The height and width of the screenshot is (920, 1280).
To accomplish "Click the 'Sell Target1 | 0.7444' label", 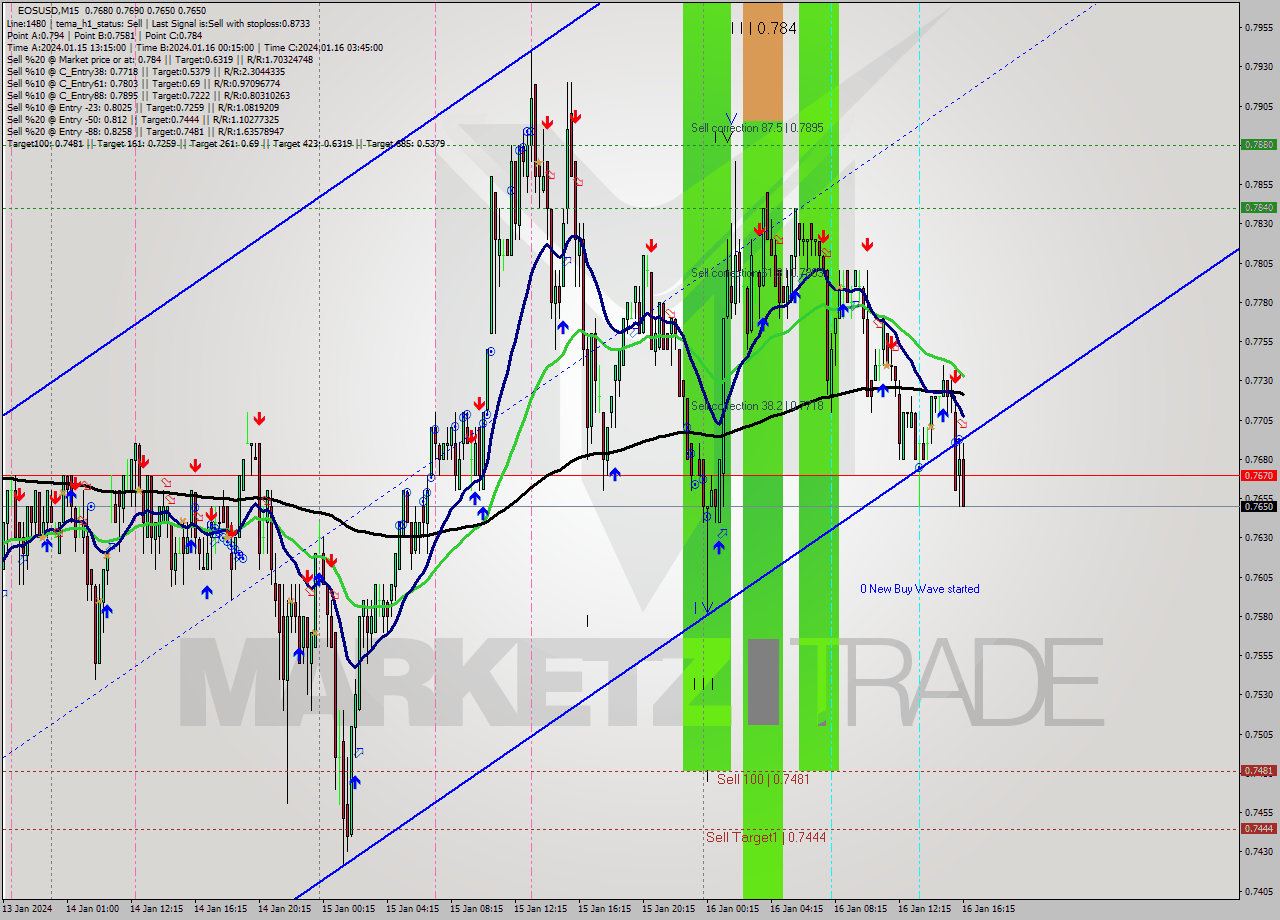I will point(766,837).
